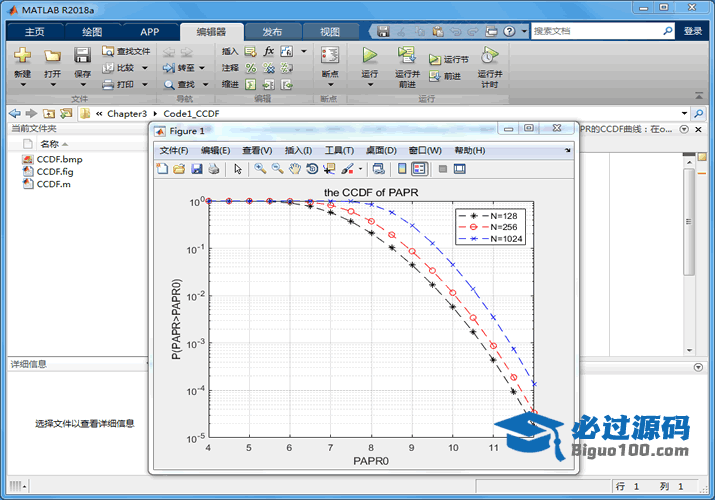Viewport: 715px width, 500px height.
Task: Select the Zoom In magnifier tool
Action: (x=260, y=169)
